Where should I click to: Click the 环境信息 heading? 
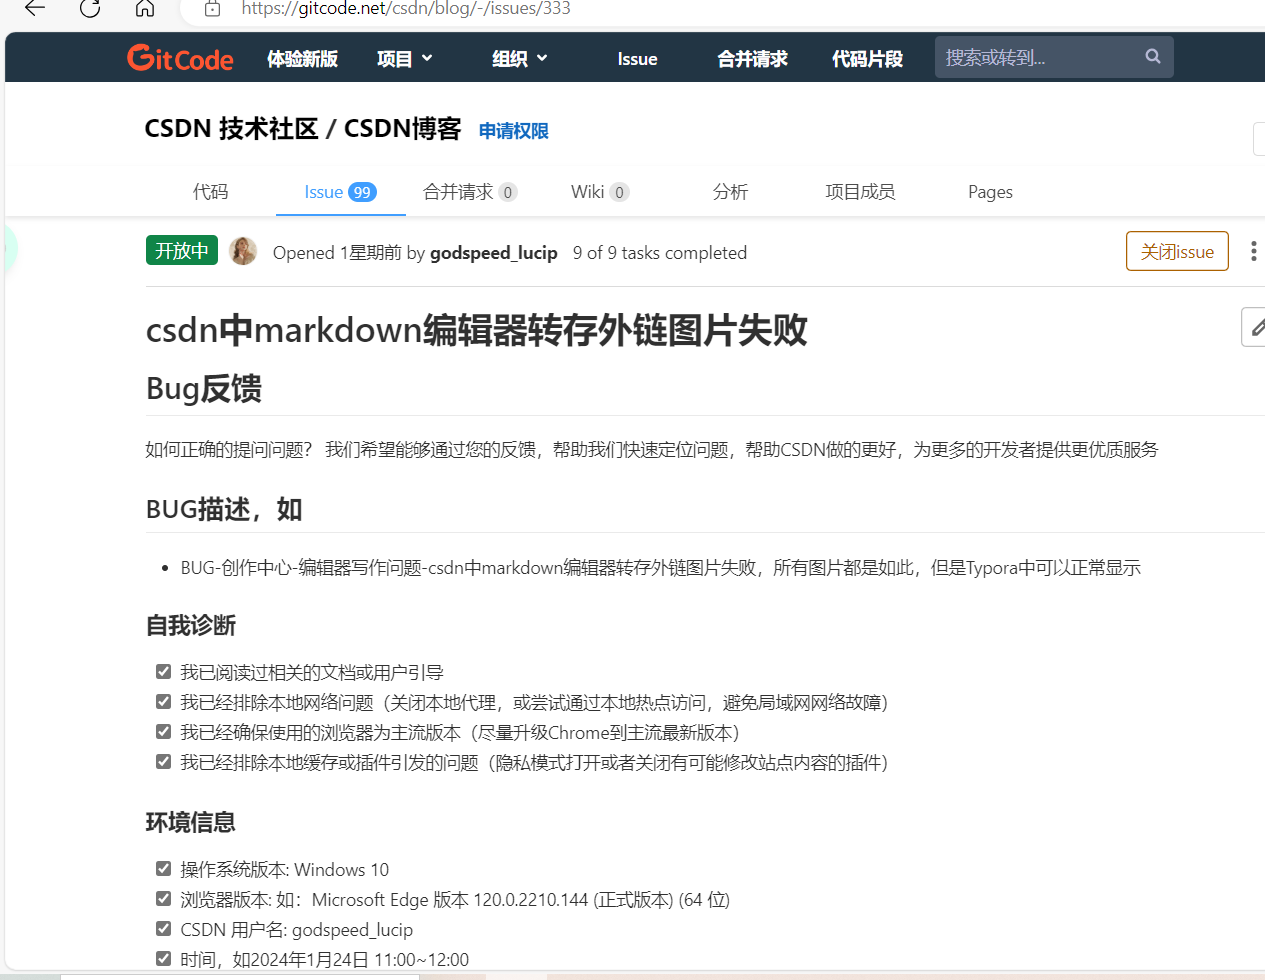click(x=191, y=823)
